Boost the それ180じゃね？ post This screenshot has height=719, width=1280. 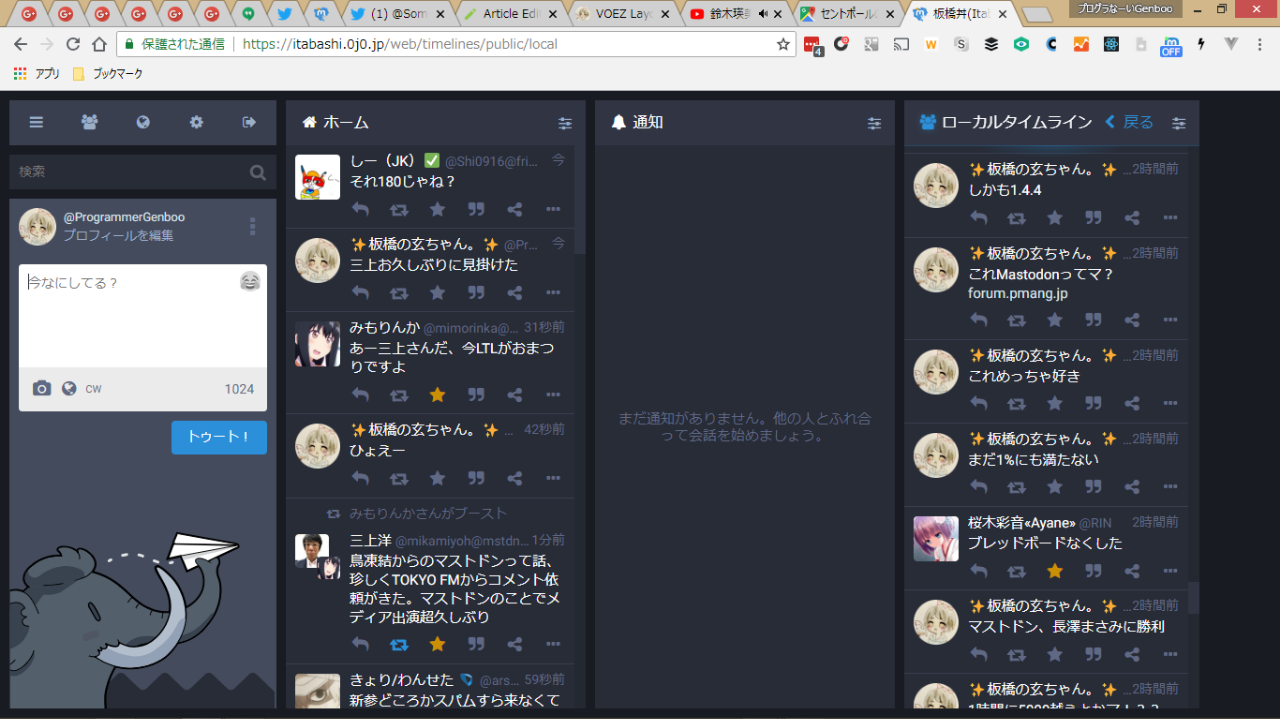[x=399, y=209]
